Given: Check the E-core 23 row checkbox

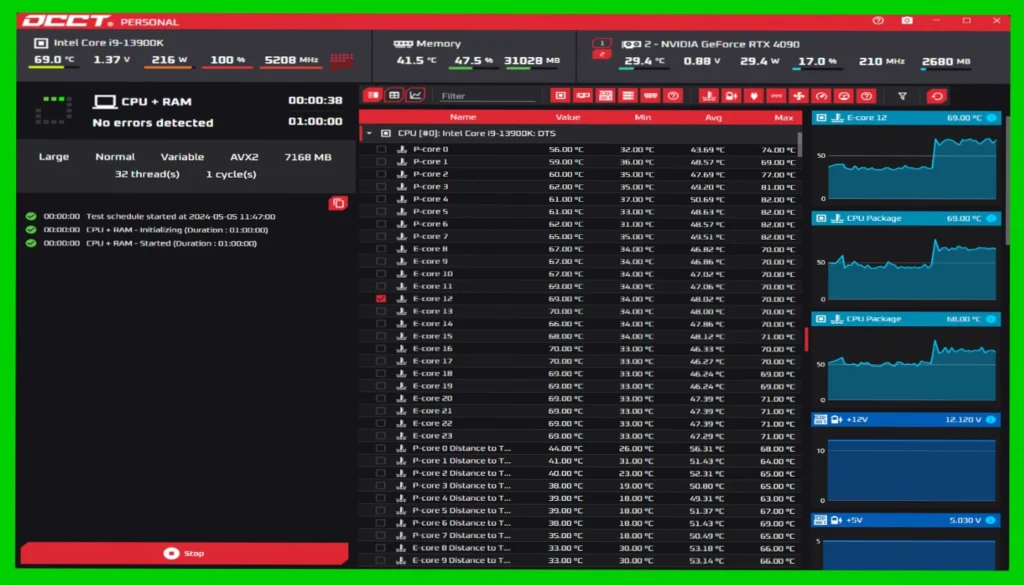Looking at the screenshot, I should point(381,435).
